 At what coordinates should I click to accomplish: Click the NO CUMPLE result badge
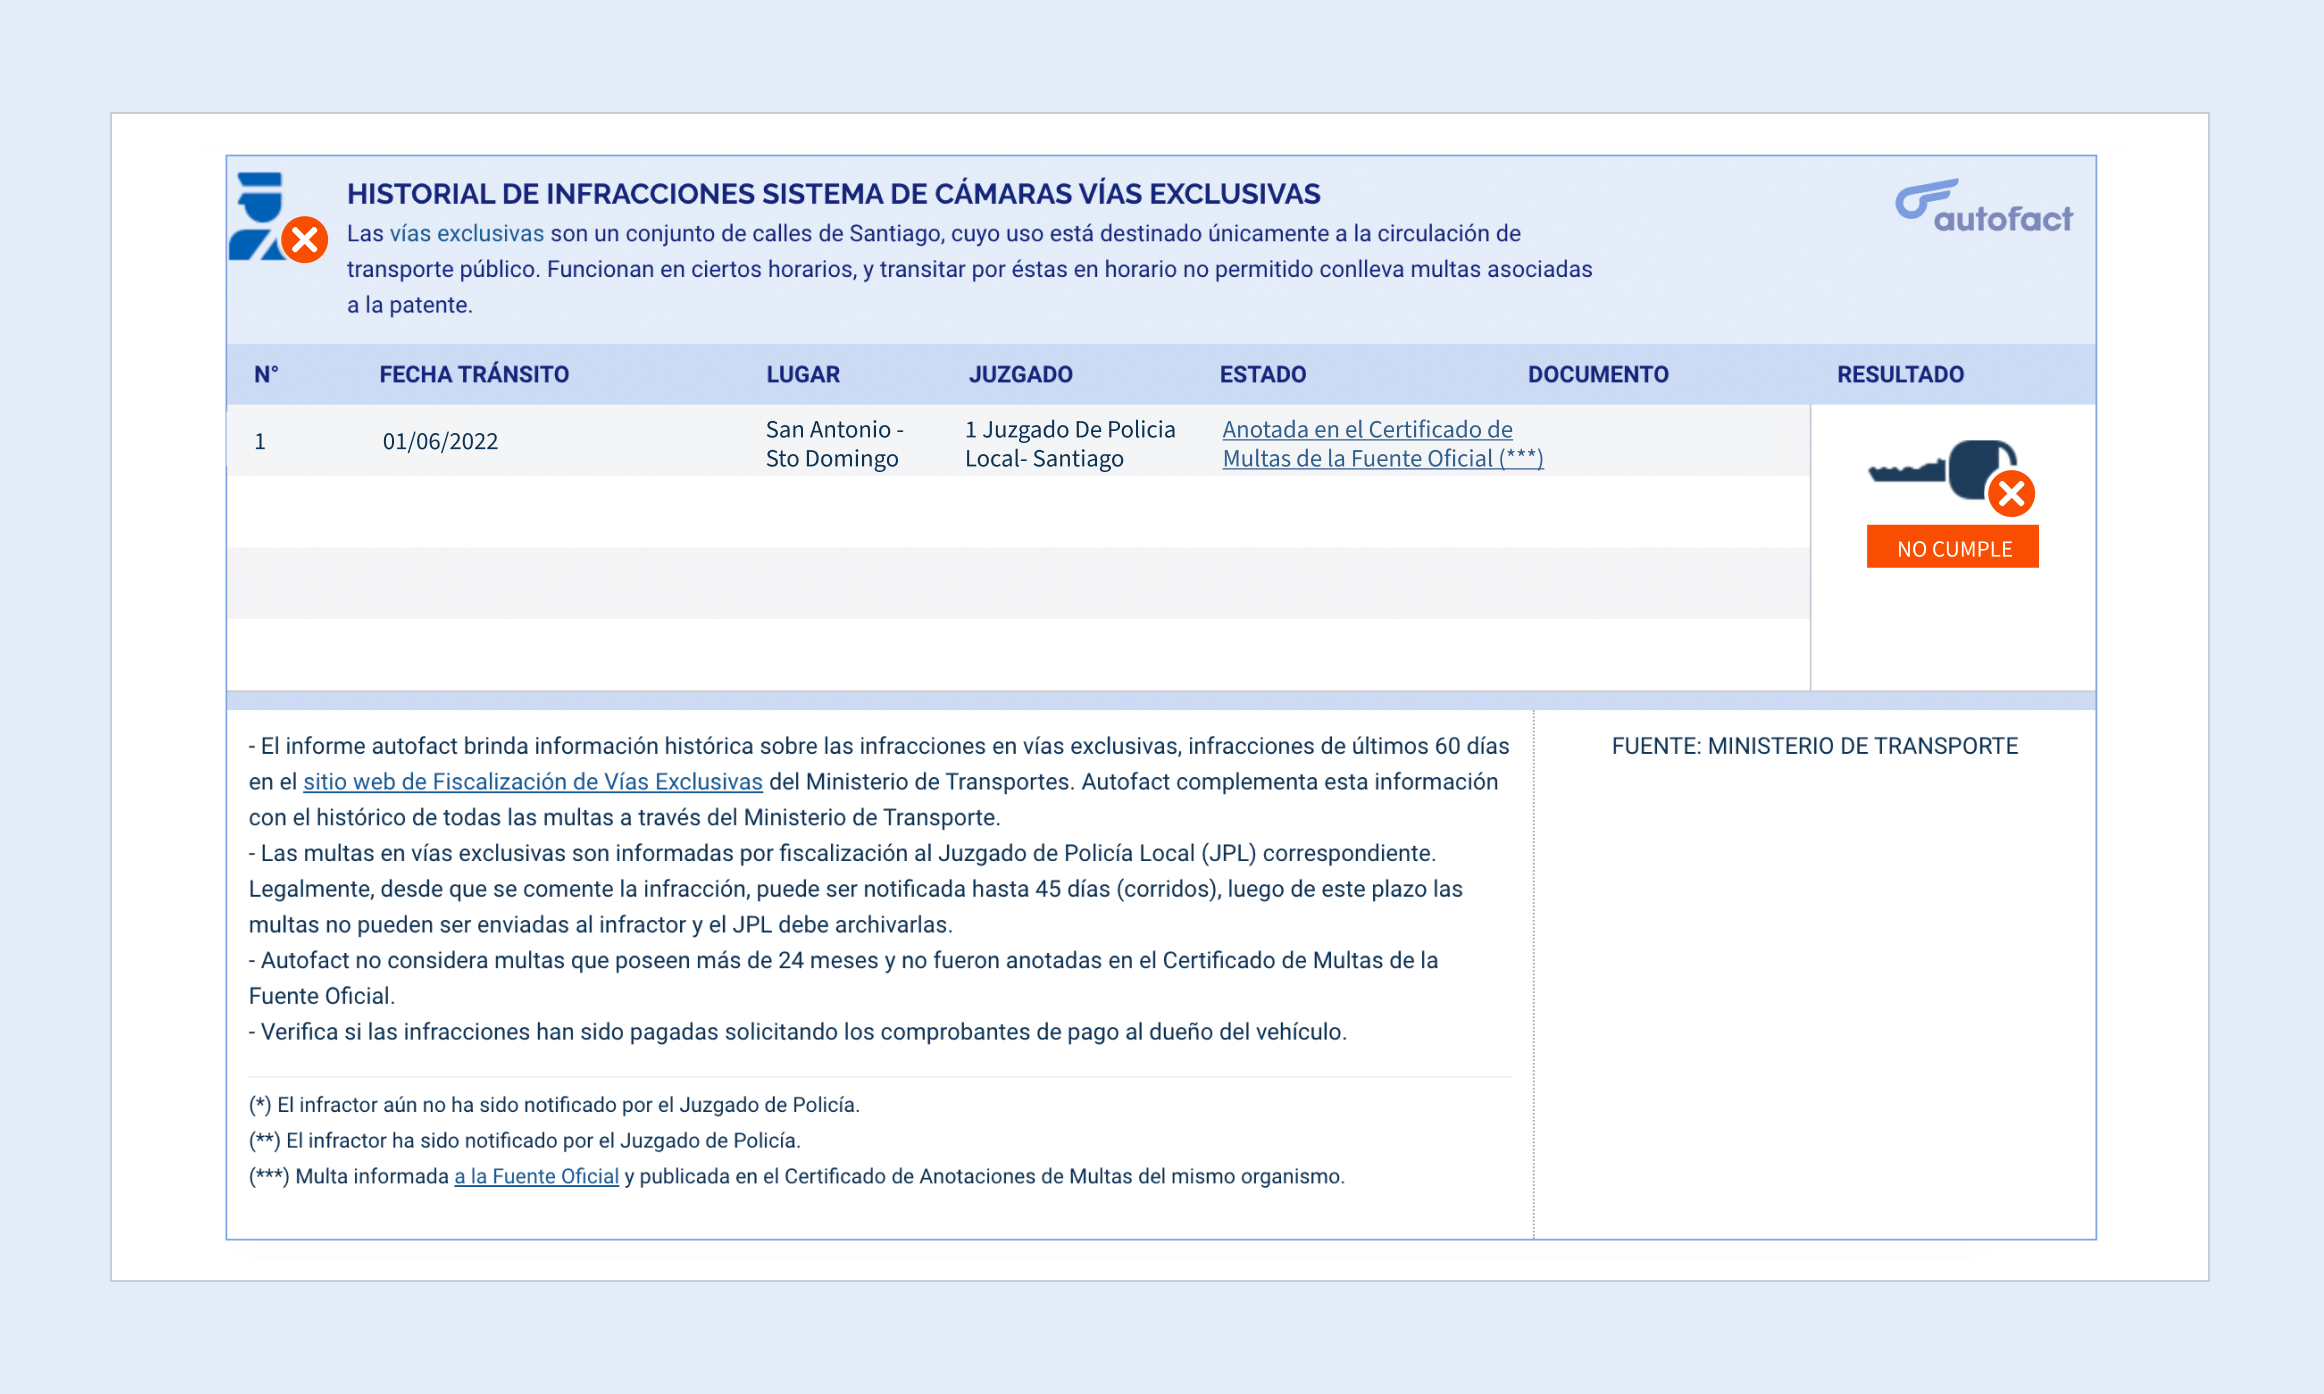click(1952, 548)
